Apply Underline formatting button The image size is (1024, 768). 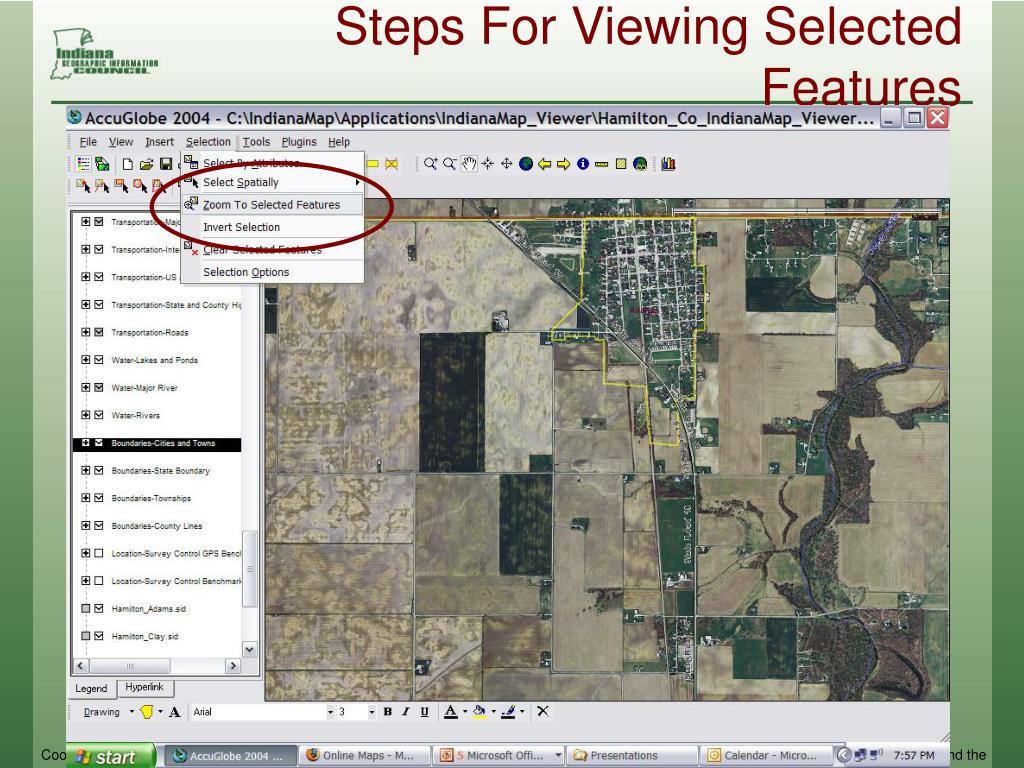point(424,712)
